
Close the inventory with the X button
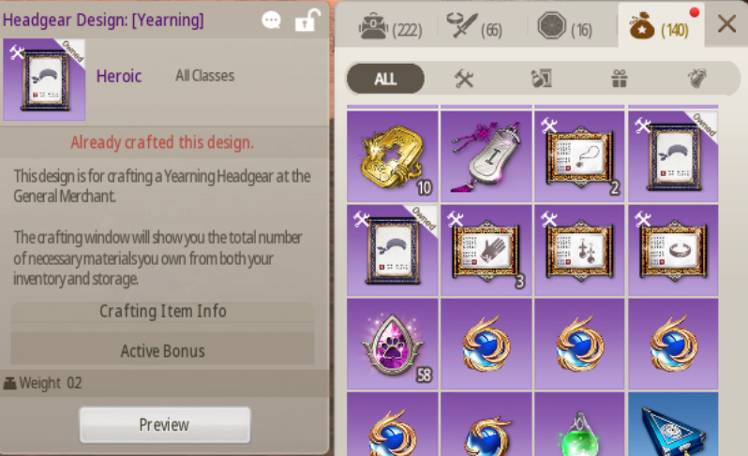tap(727, 23)
